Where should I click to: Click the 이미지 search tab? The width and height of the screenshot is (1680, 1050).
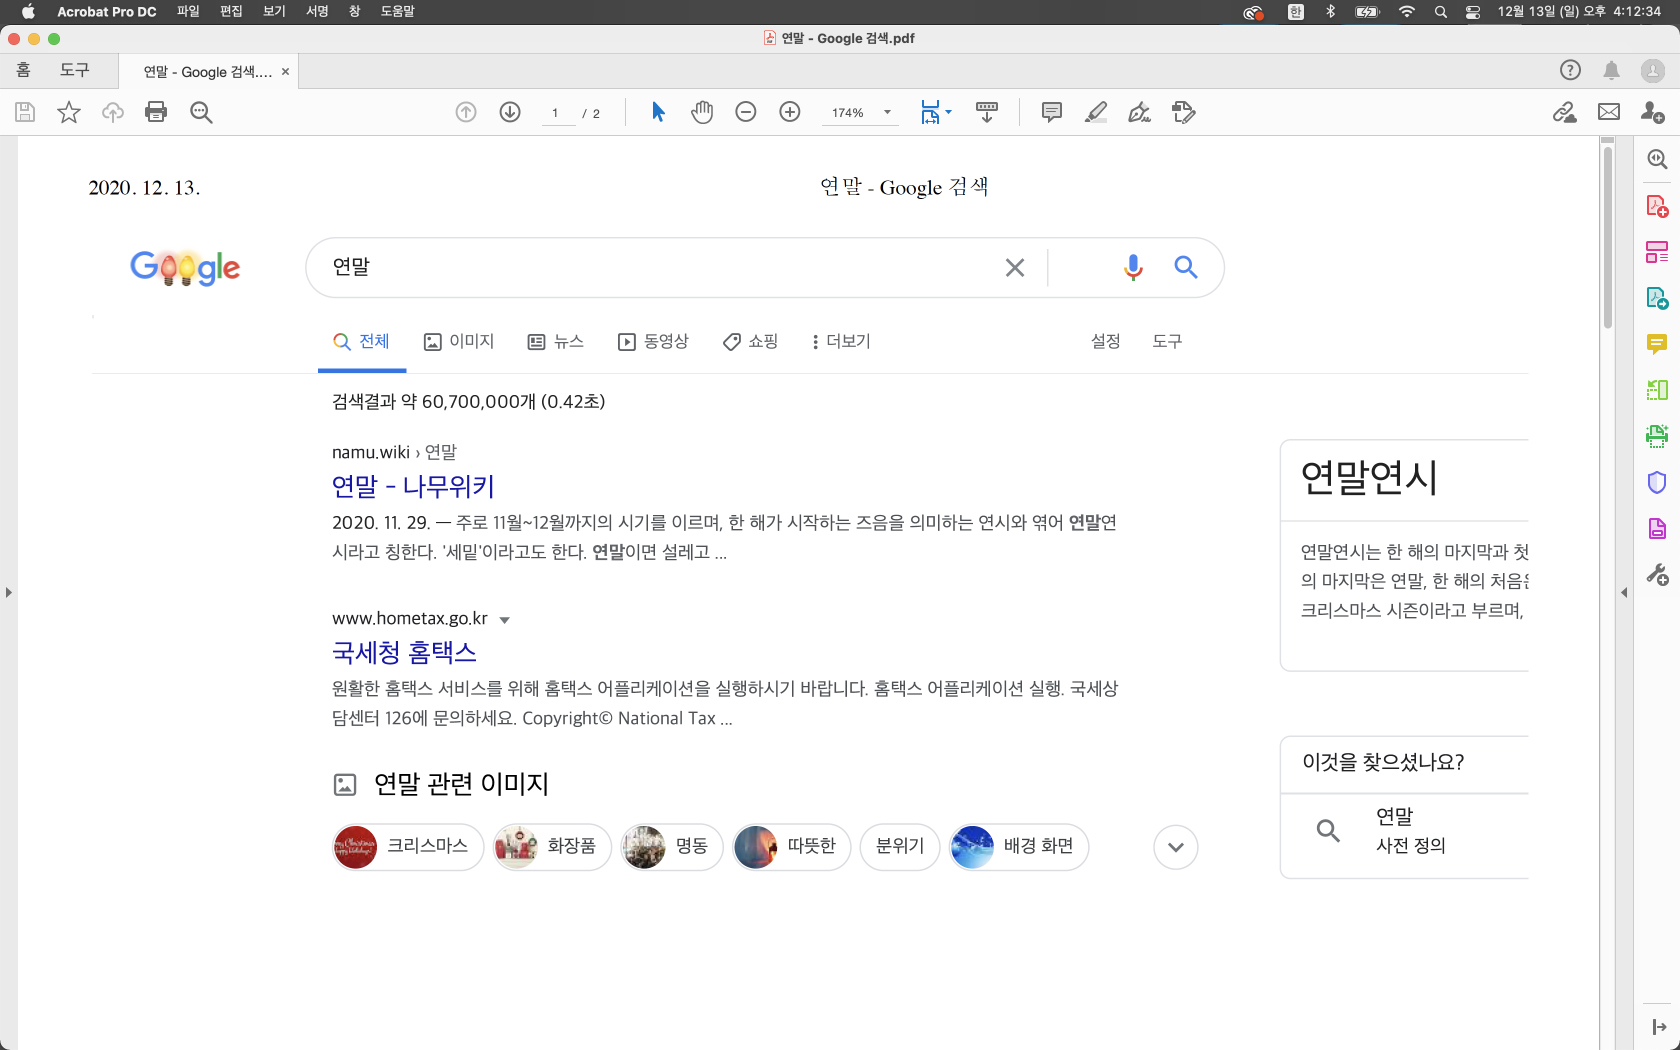coord(459,342)
